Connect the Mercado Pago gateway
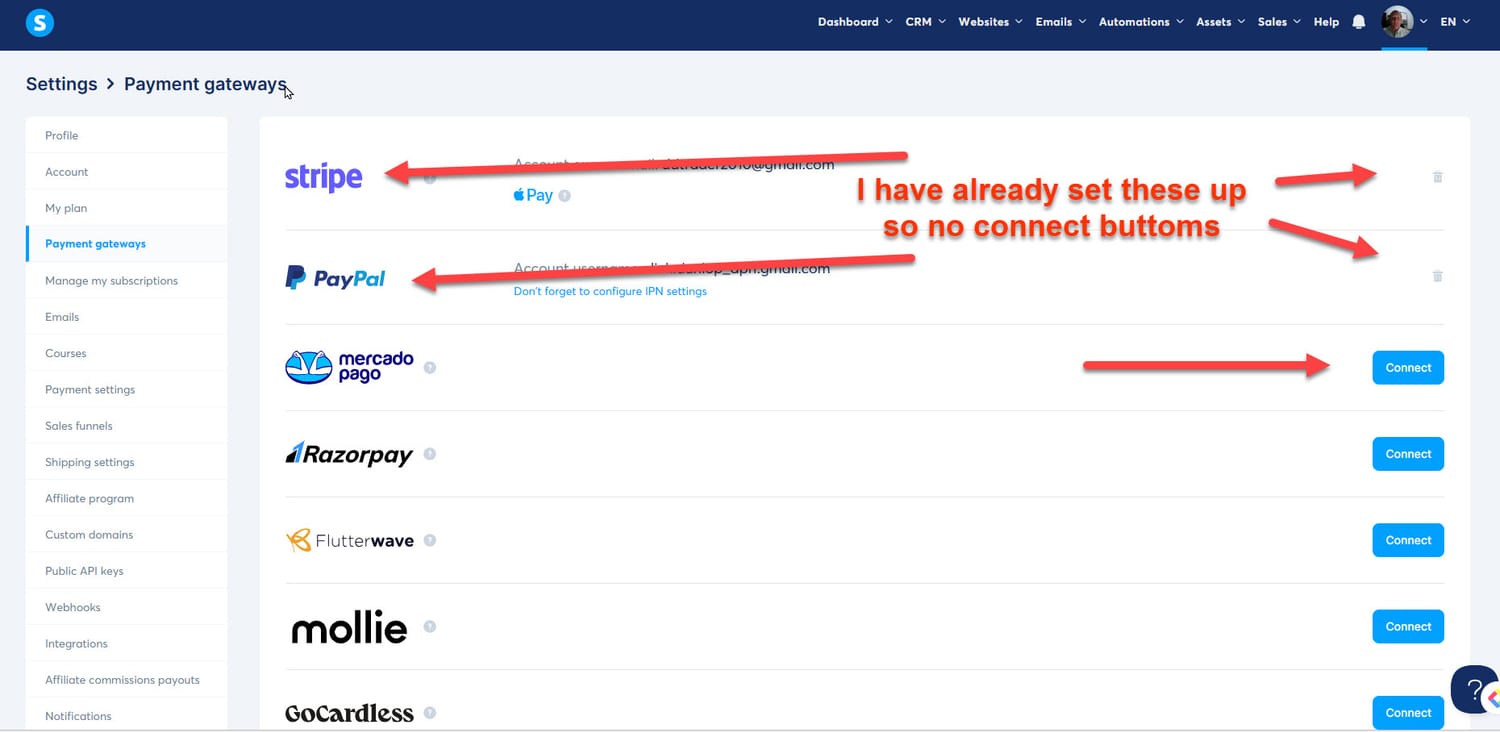The width and height of the screenshot is (1500, 732). (1408, 368)
